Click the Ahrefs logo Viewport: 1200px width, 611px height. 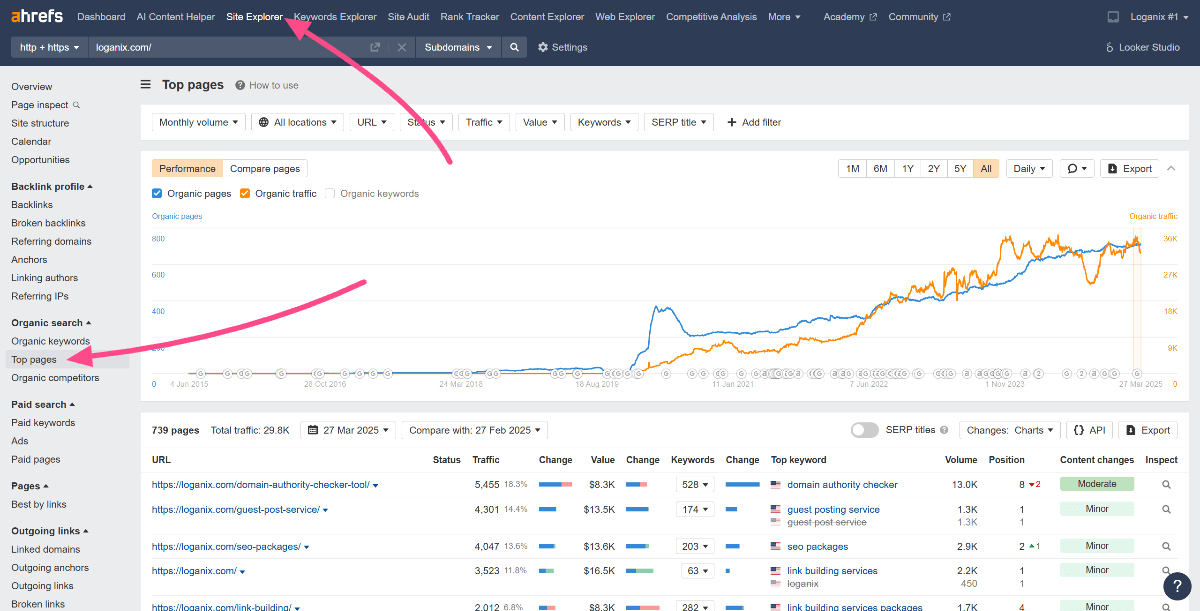(x=38, y=17)
